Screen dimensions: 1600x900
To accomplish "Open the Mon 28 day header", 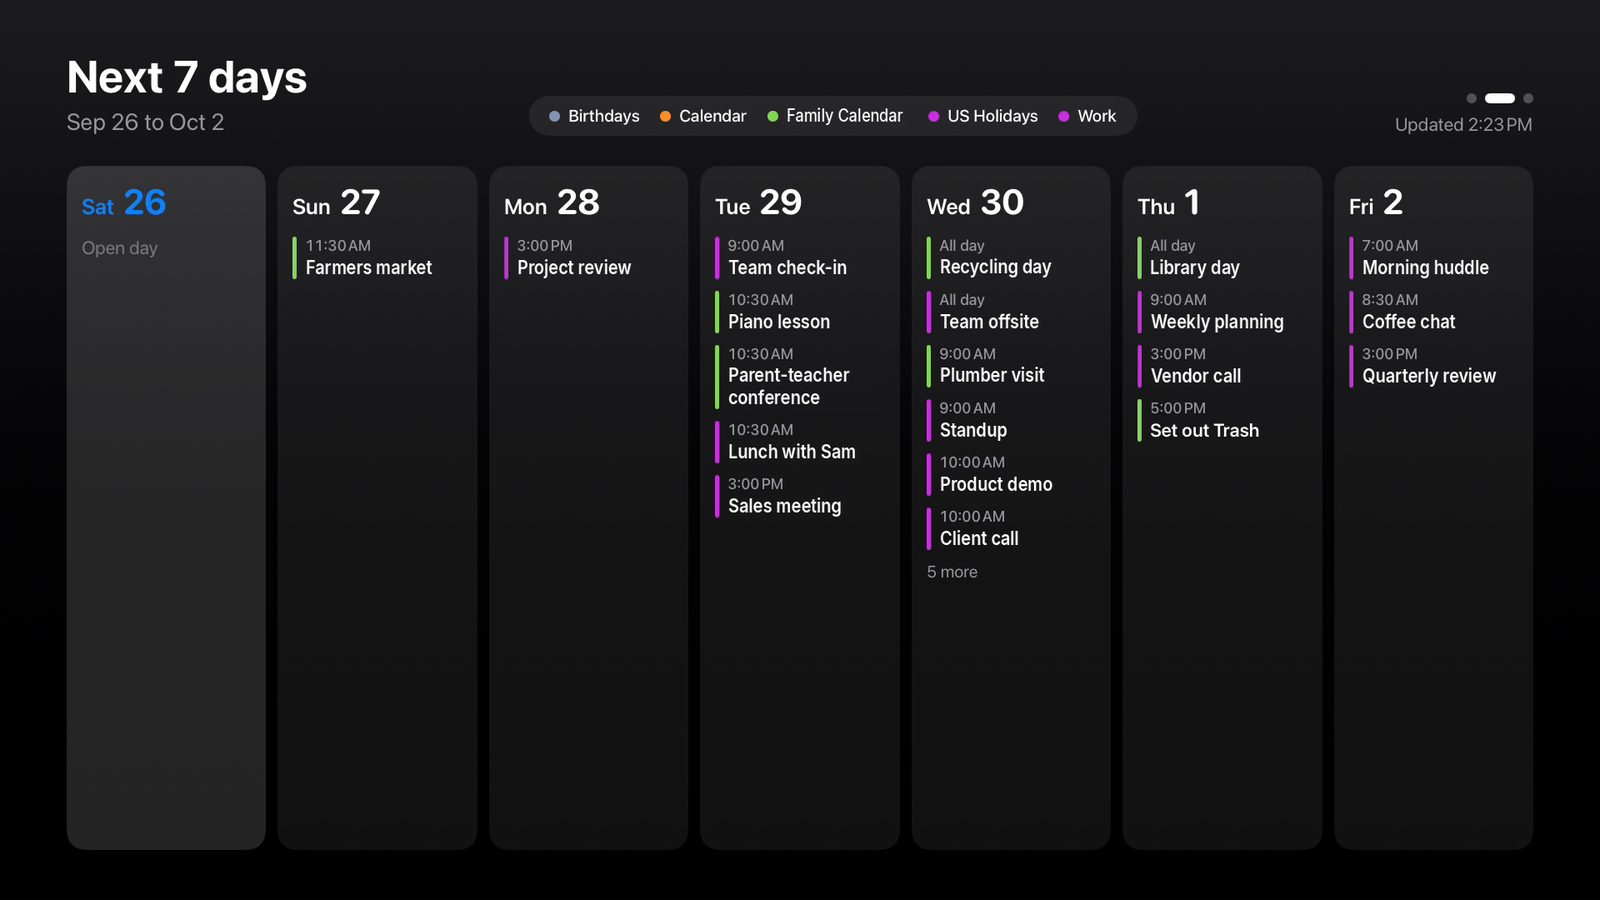I will tap(552, 203).
